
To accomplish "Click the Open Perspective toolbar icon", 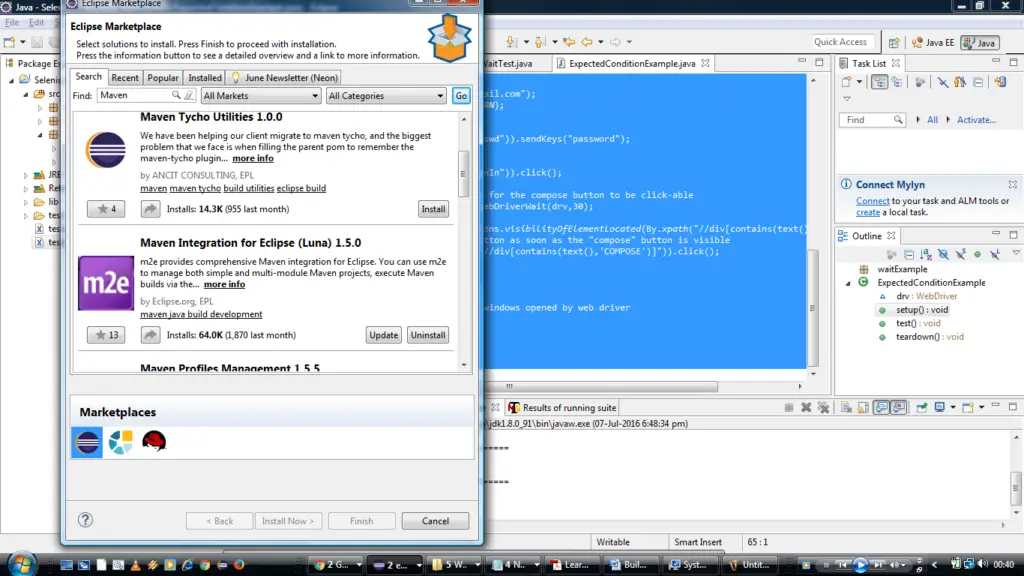I will (x=893, y=43).
